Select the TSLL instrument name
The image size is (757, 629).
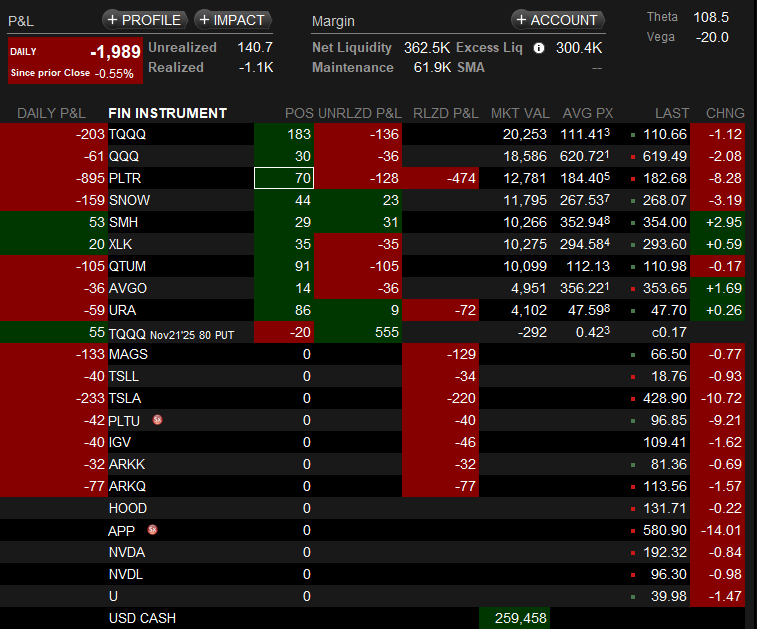point(124,377)
